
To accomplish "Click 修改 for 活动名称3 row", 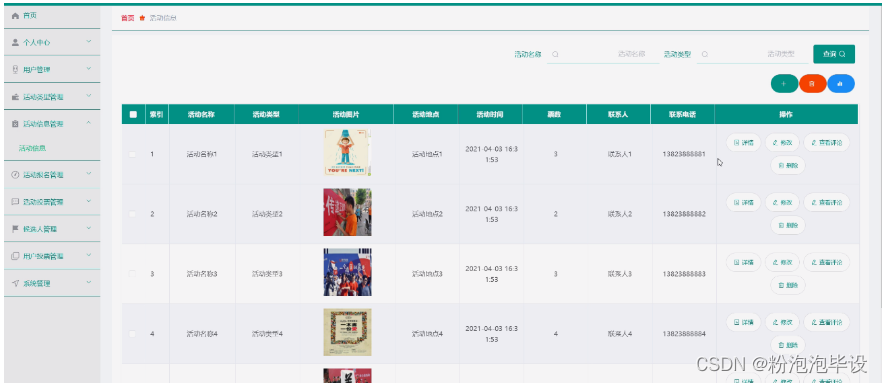I will coord(782,262).
